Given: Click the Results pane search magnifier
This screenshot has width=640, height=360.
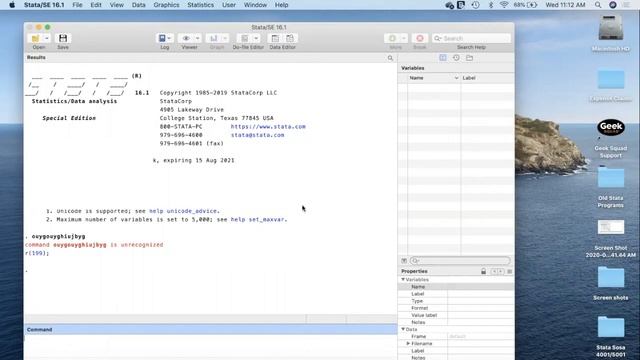Looking at the screenshot, I should [x=390, y=58].
